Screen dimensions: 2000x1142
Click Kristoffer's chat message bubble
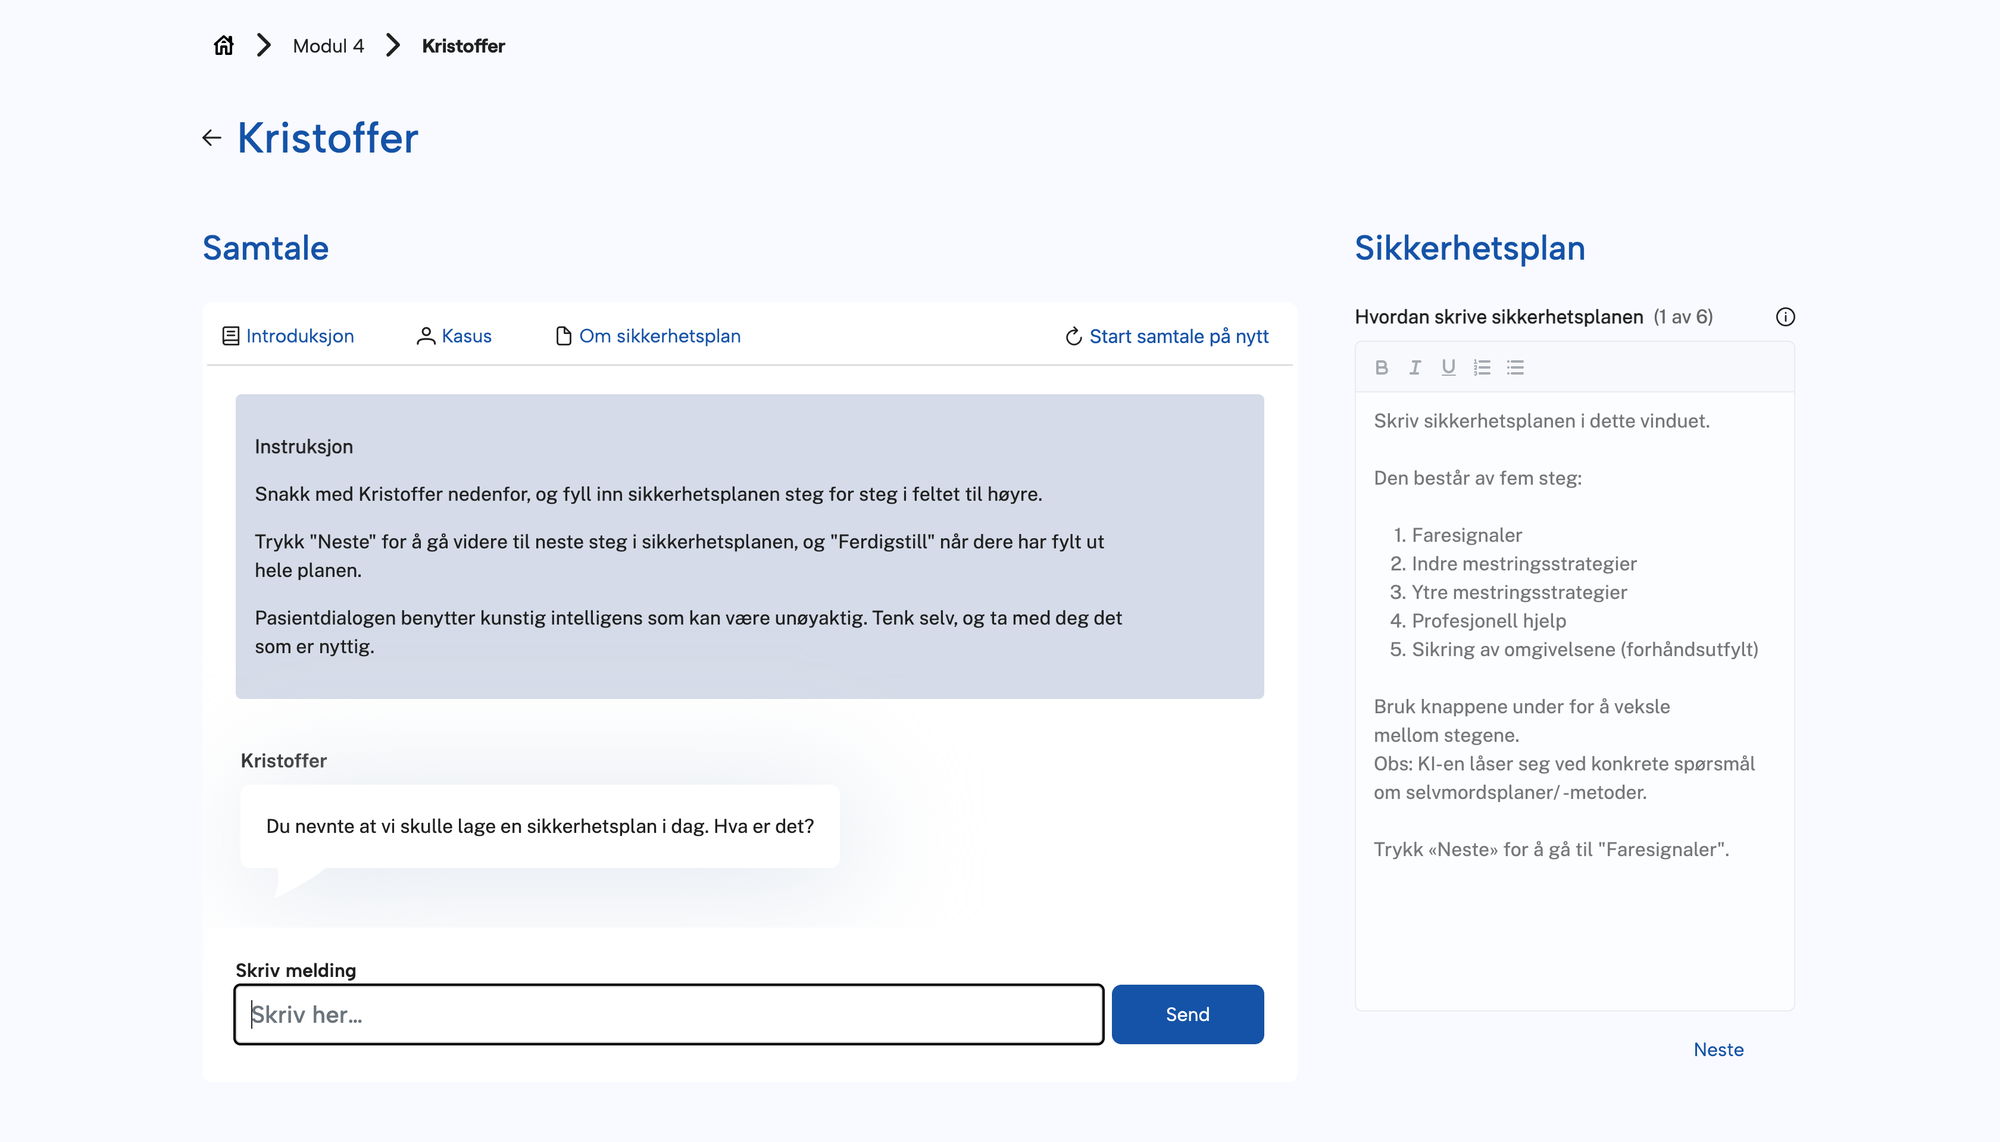(540, 826)
